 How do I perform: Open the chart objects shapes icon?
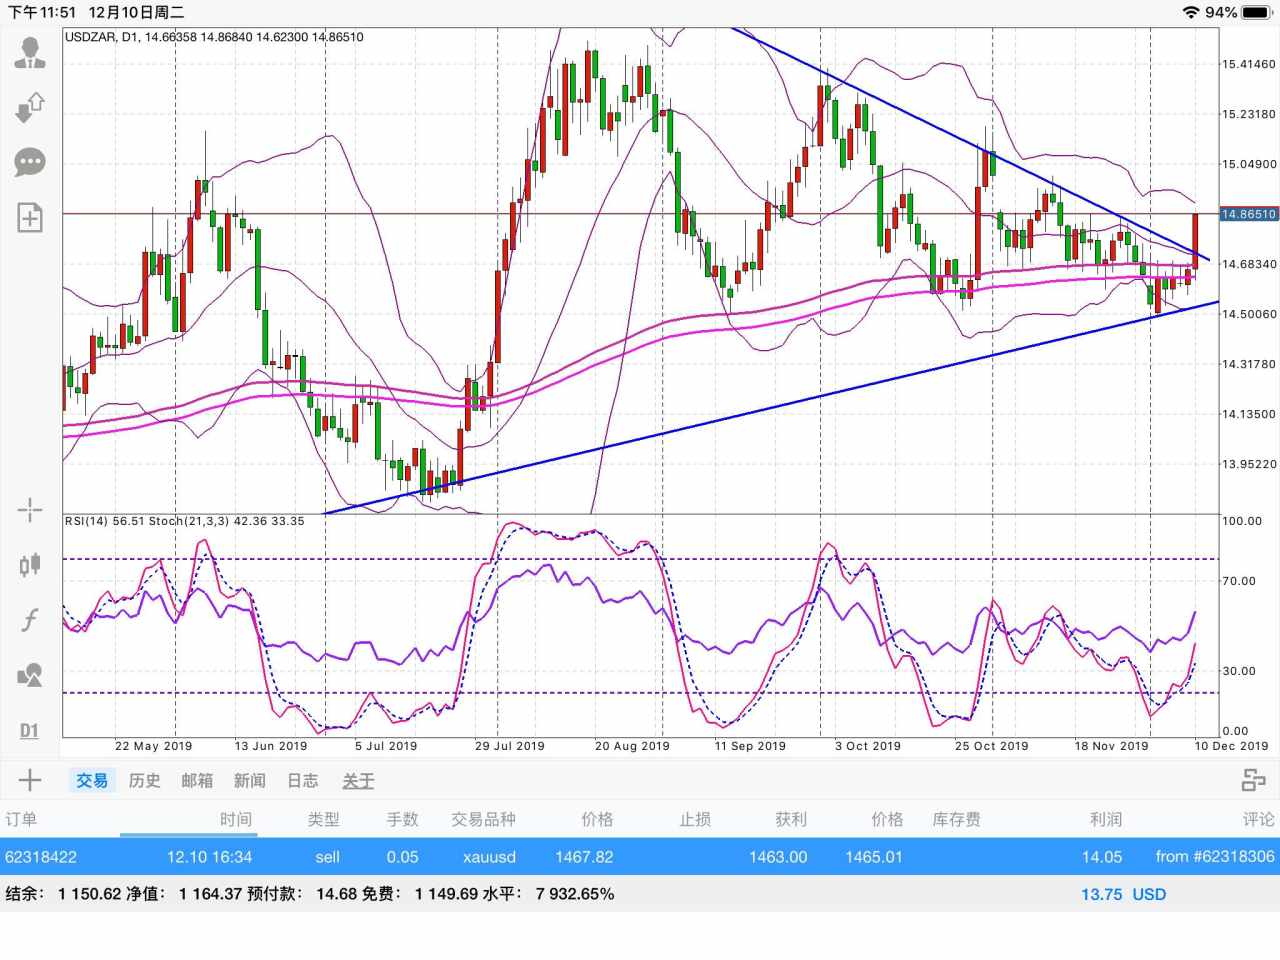coord(30,675)
